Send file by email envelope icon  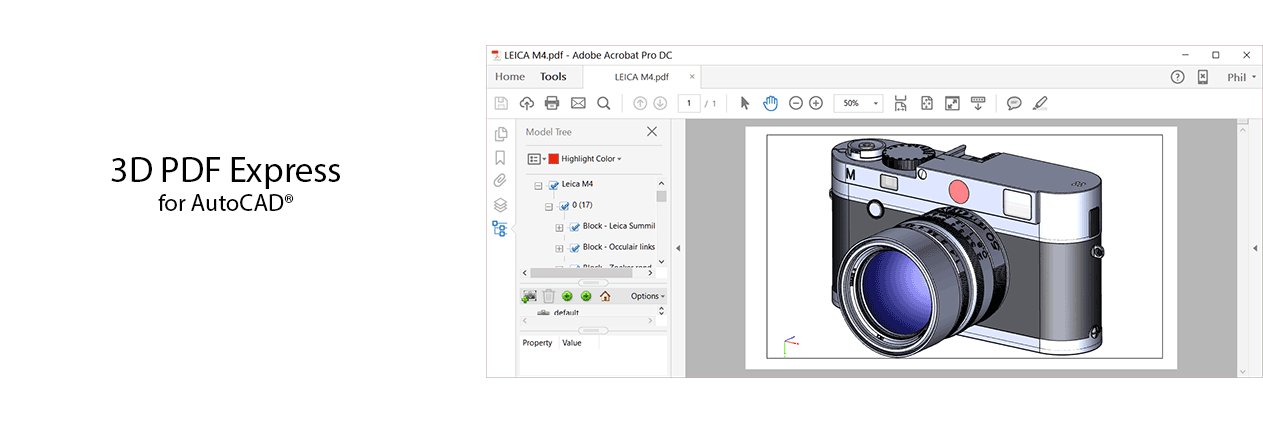(578, 103)
